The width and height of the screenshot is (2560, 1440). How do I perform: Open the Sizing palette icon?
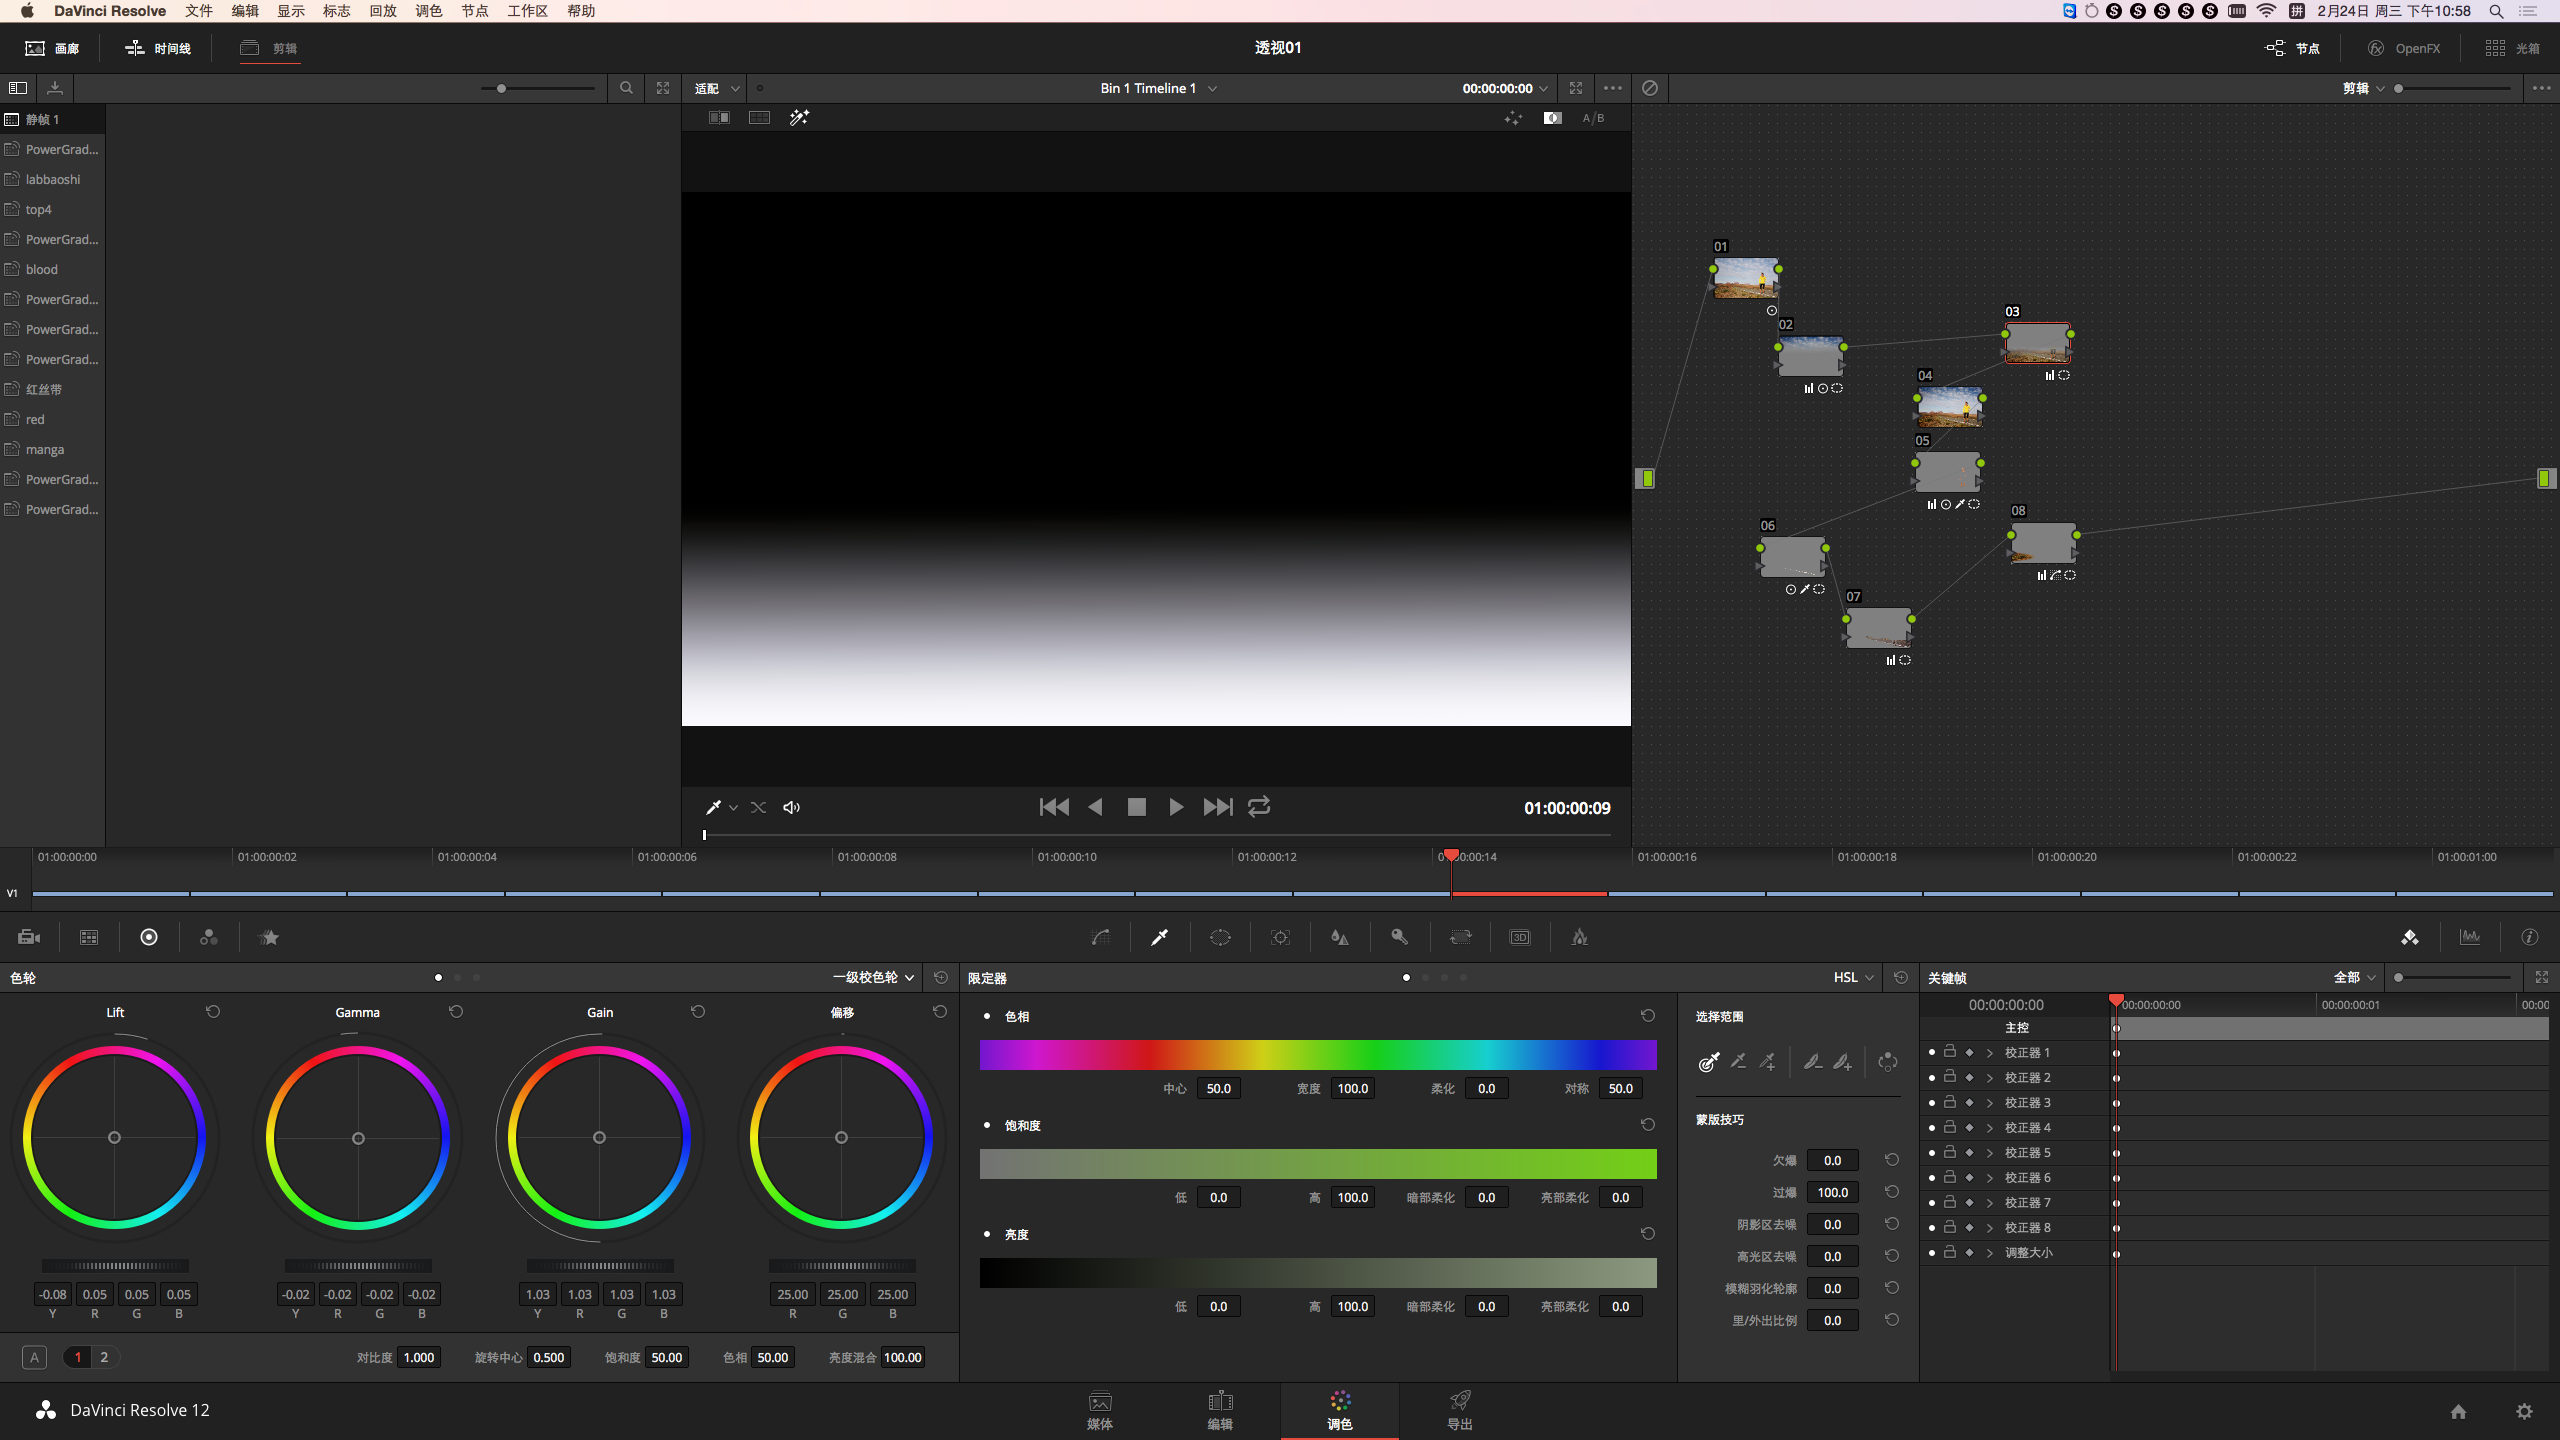coord(1460,937)
